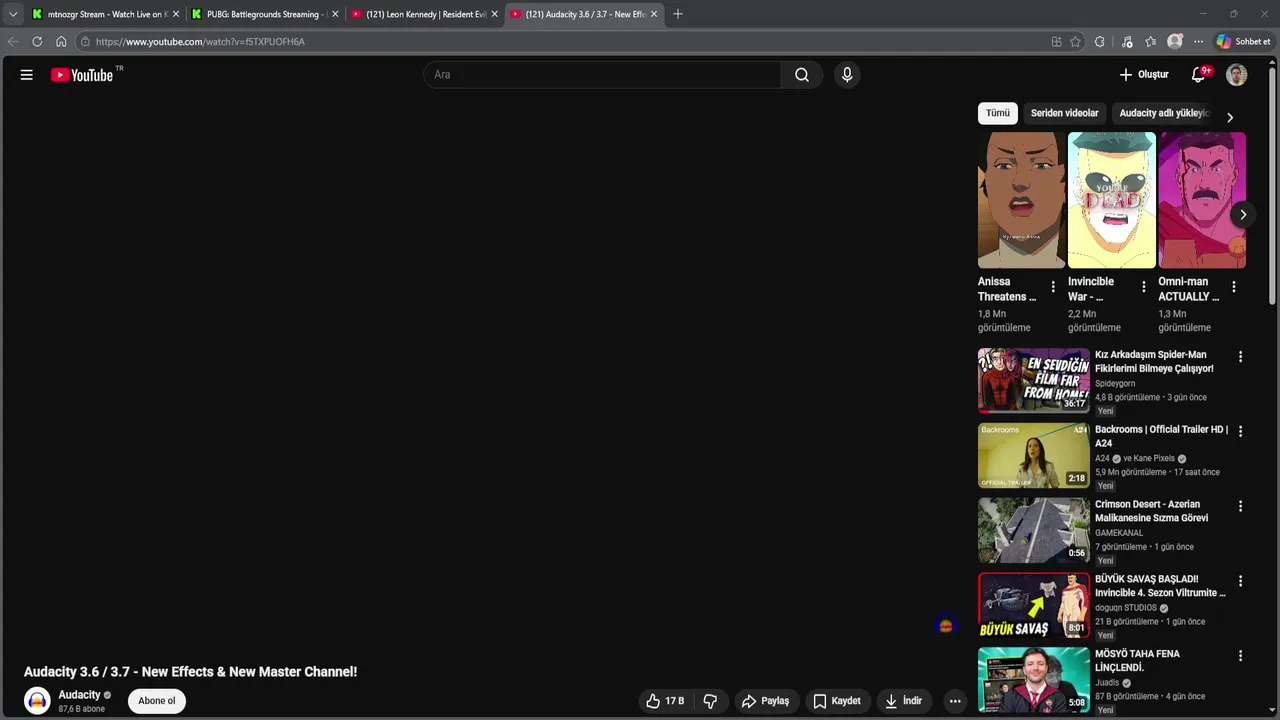1280x720 pixels.
Task: Download the video with İndir
Action: pyautogui.click(x=904, y=701)
